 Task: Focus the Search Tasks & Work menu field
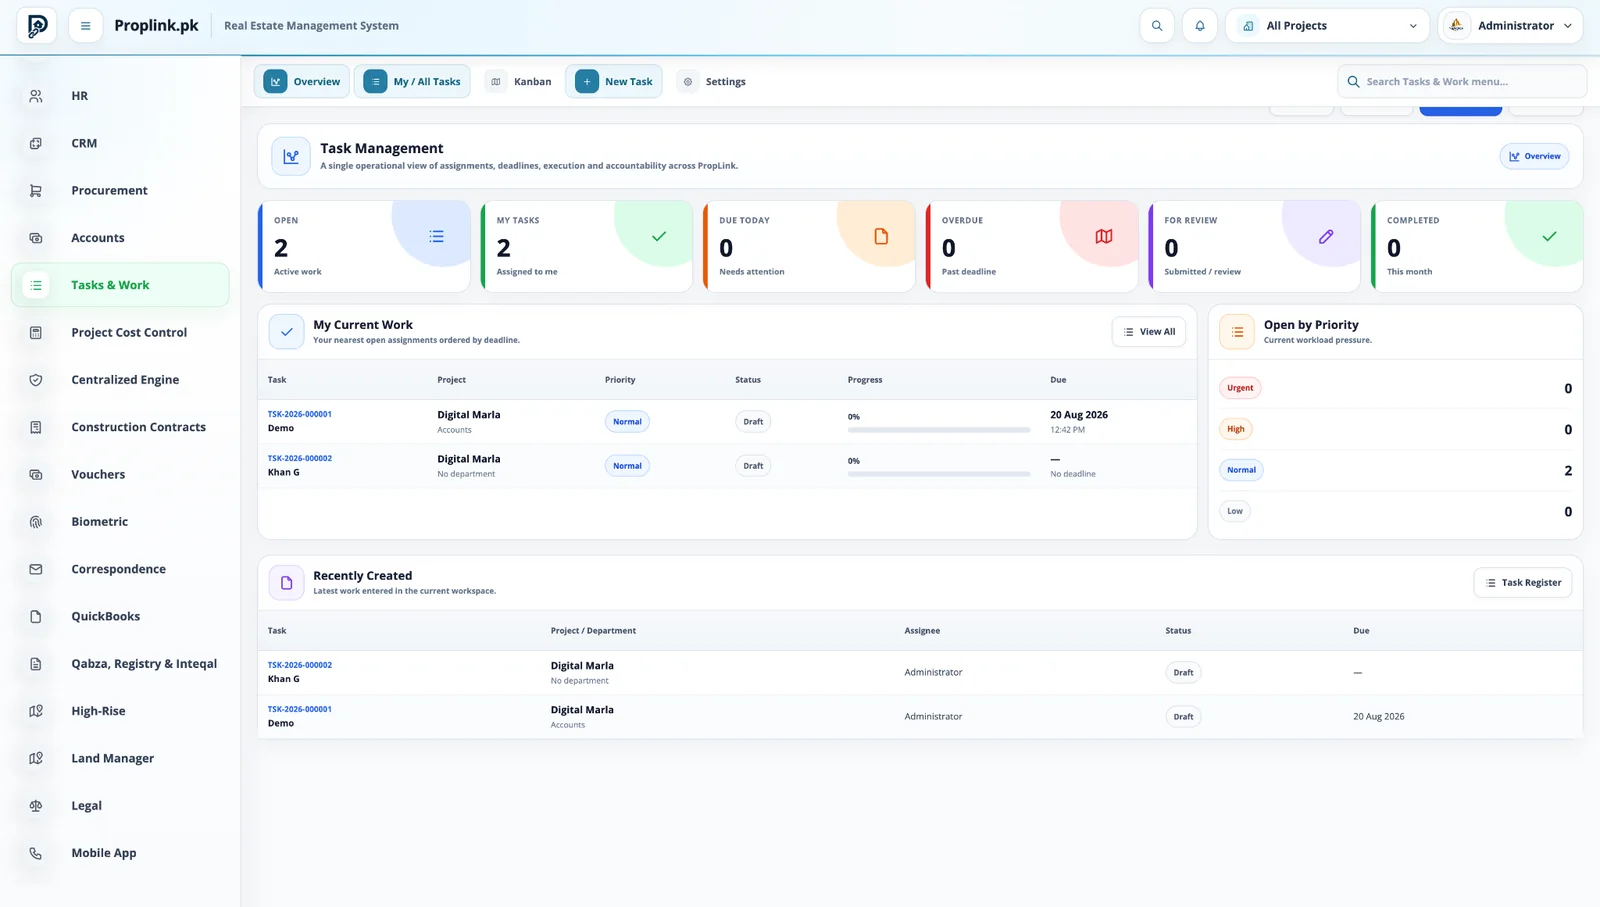1462,82
